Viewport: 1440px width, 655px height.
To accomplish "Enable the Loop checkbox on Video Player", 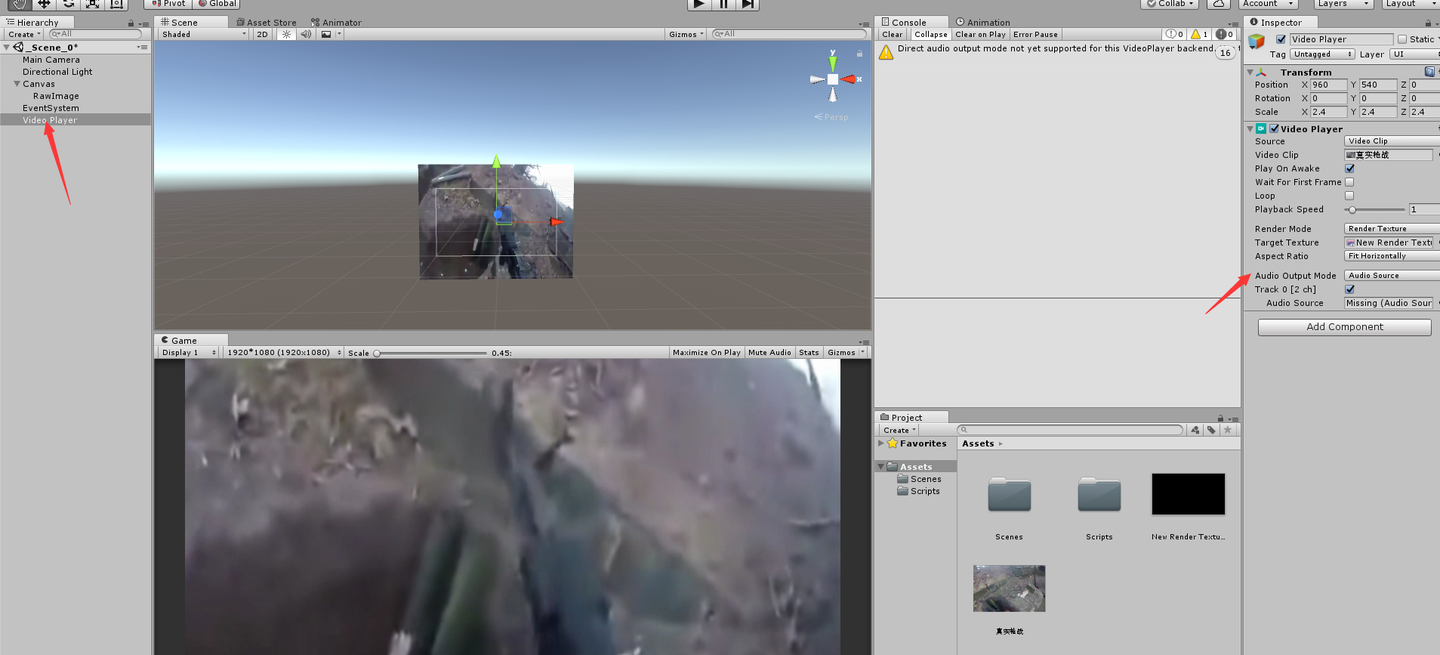I will tap(1349, 196).
